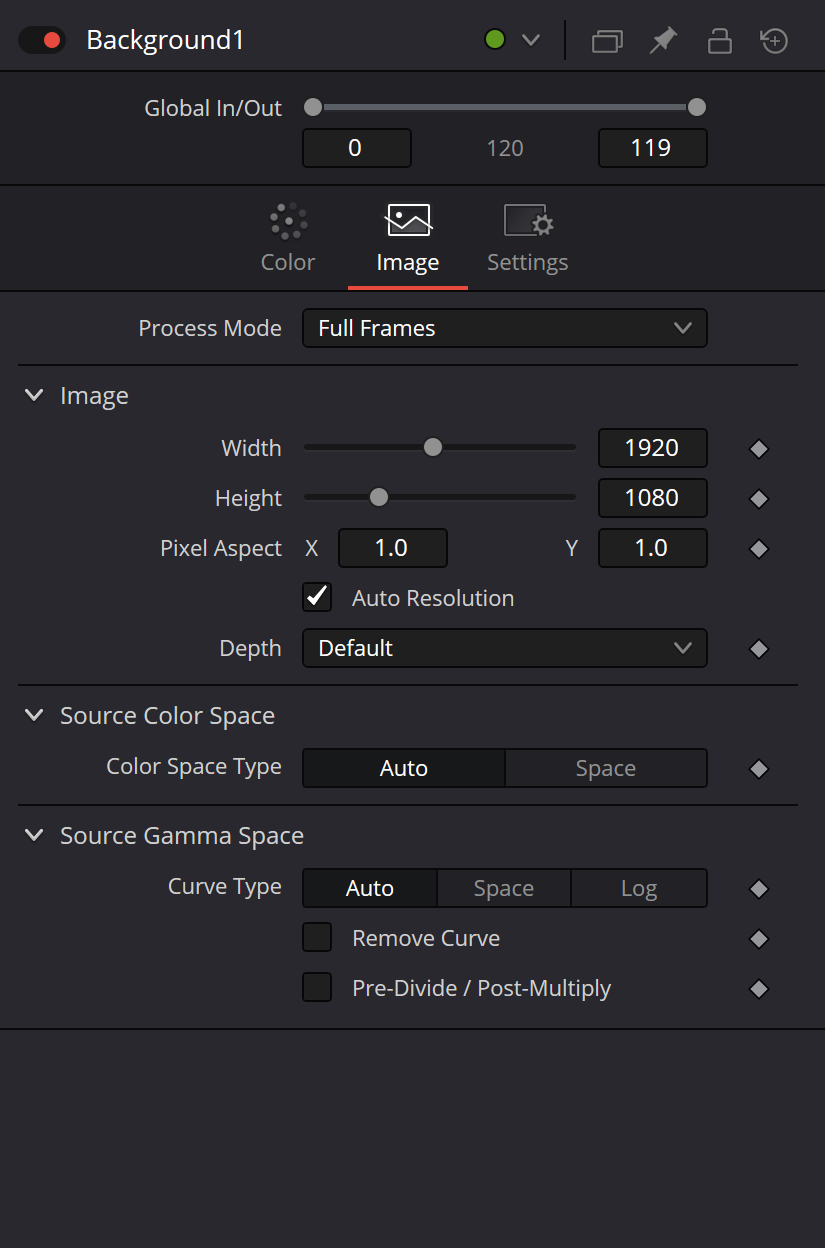
Task: Enable the Remove Curve checkbox
Action: (317, 938)
